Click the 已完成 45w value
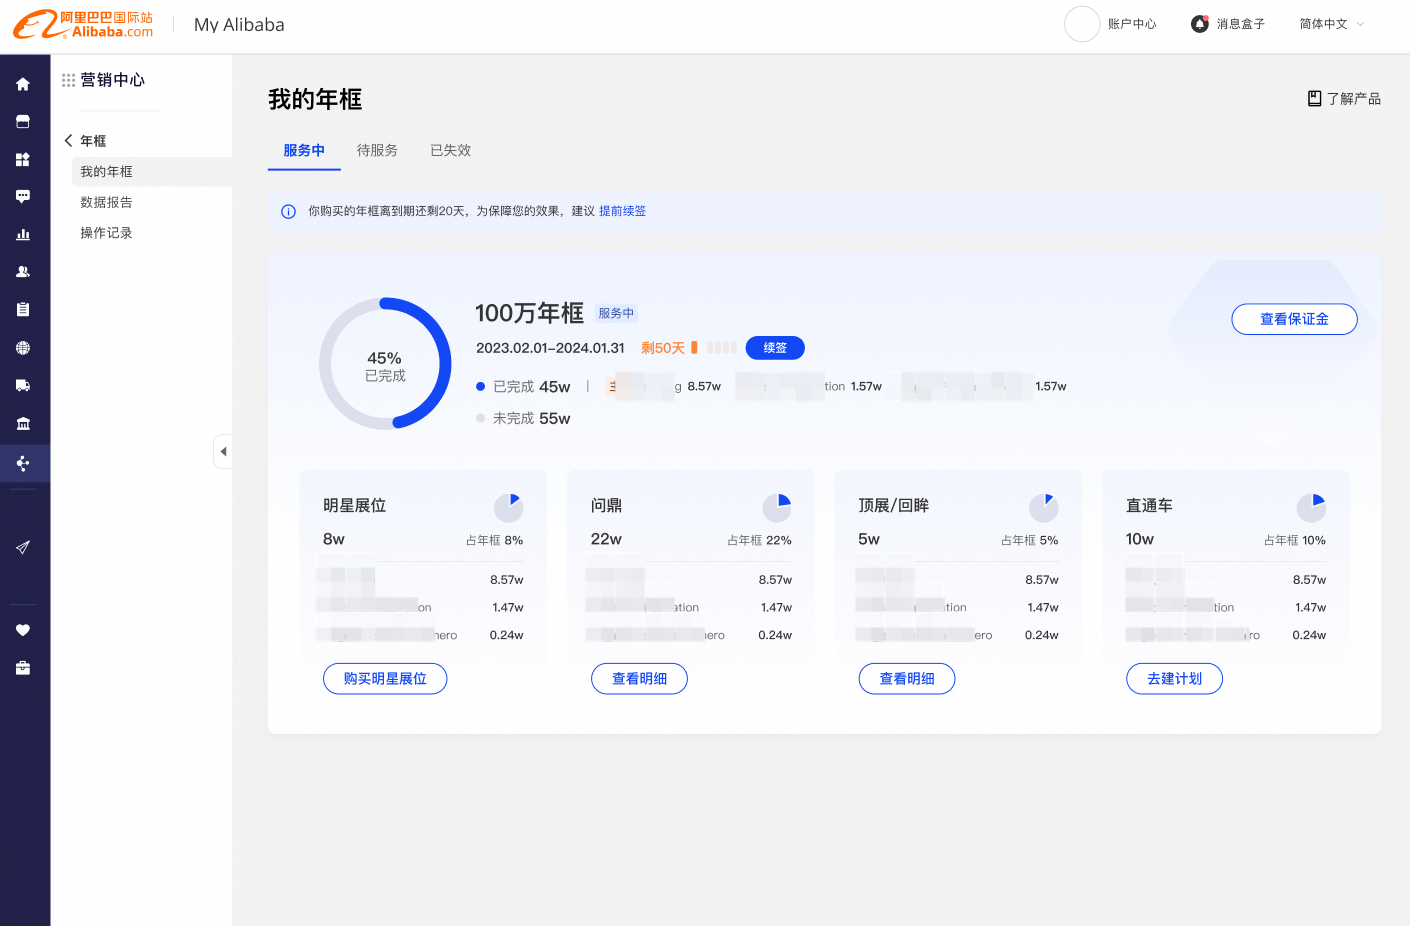 tap(555, 387)
